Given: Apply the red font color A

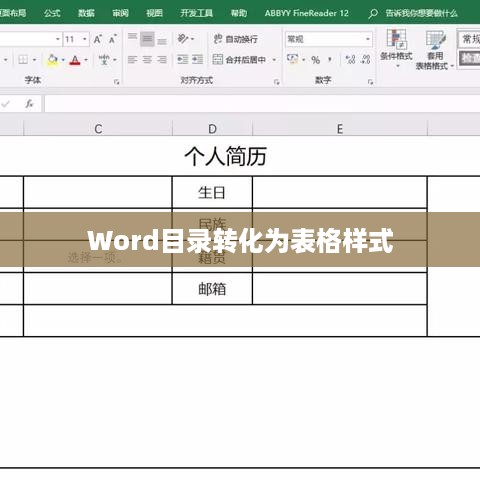Looking at the screenshot, I should point(75,60).
